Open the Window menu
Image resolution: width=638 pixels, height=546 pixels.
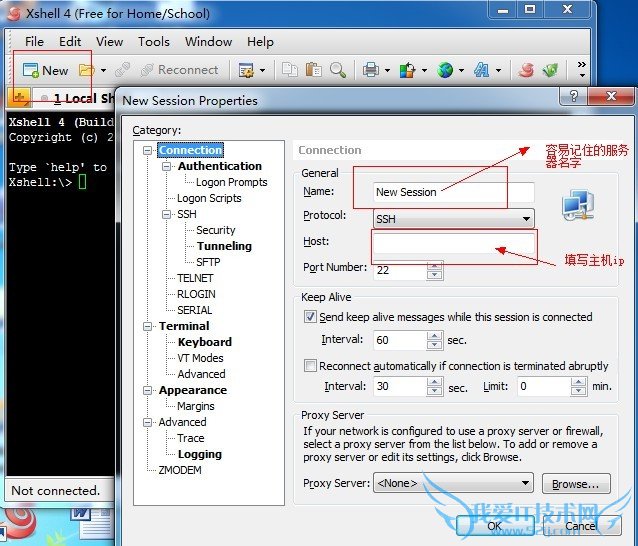(x=208, y=41)
